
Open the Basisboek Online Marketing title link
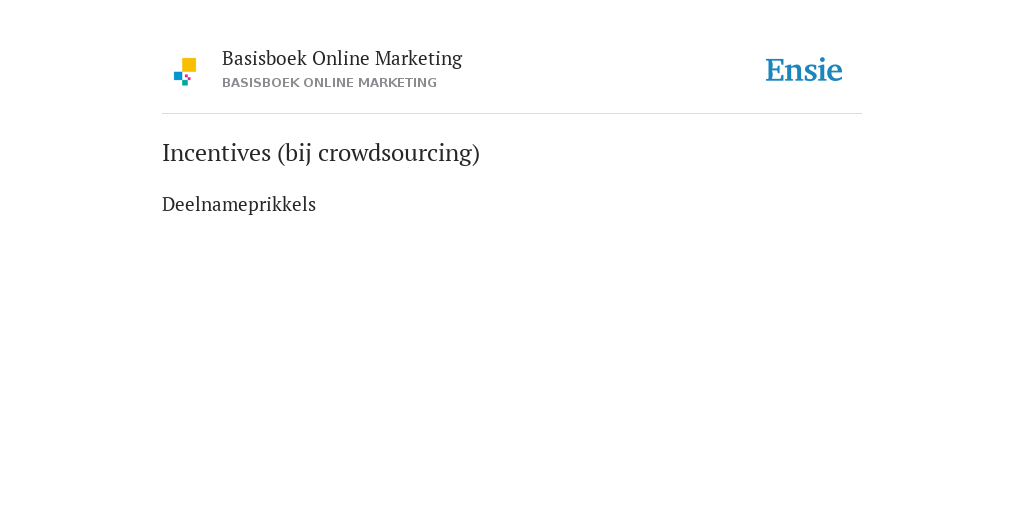[342, 58]
